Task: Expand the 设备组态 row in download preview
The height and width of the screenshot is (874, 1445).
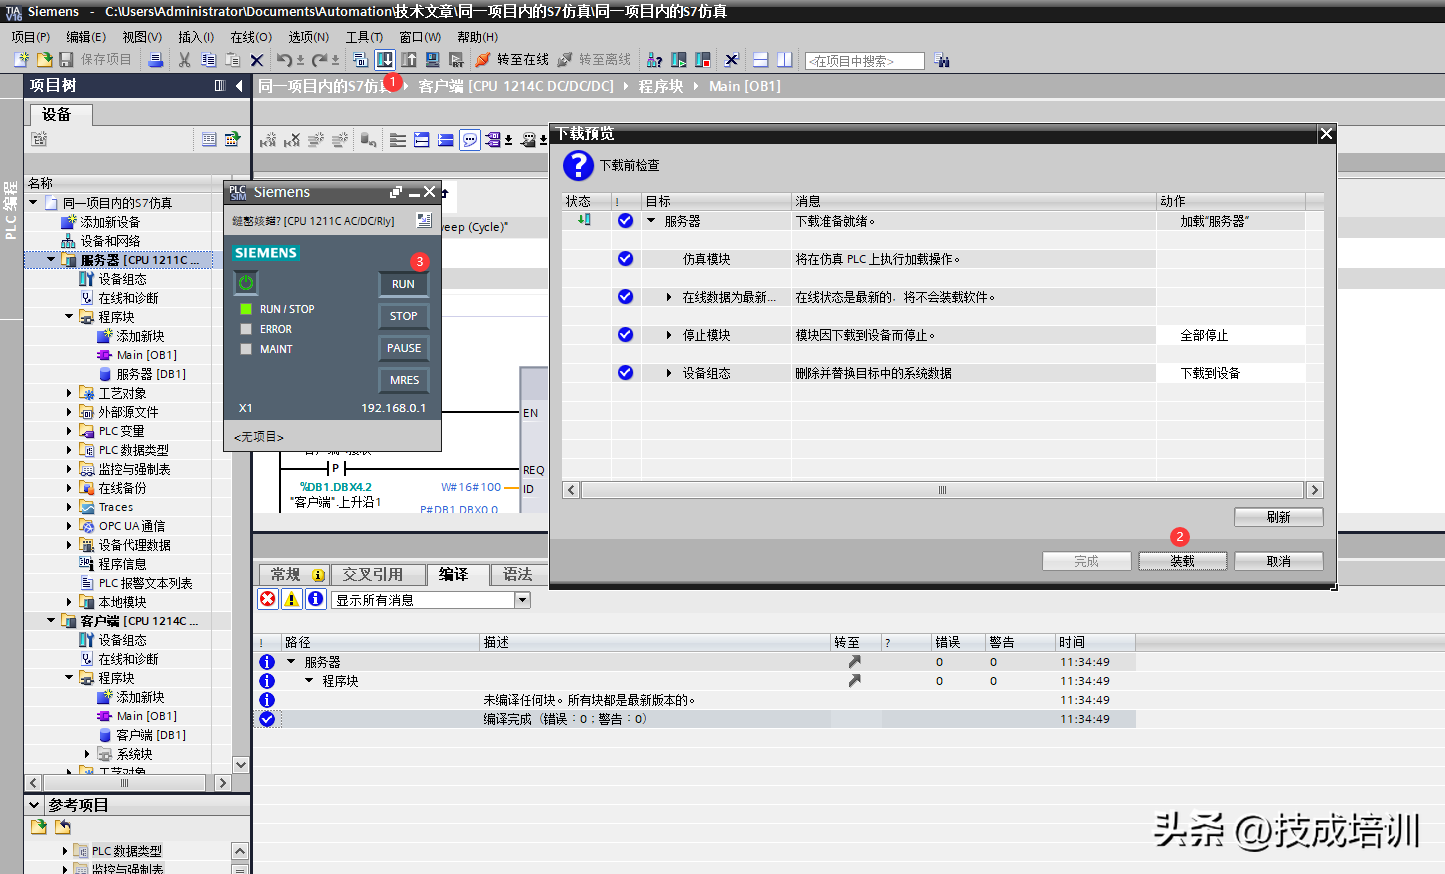Action: pyautogui.click(x=669, y=373)
